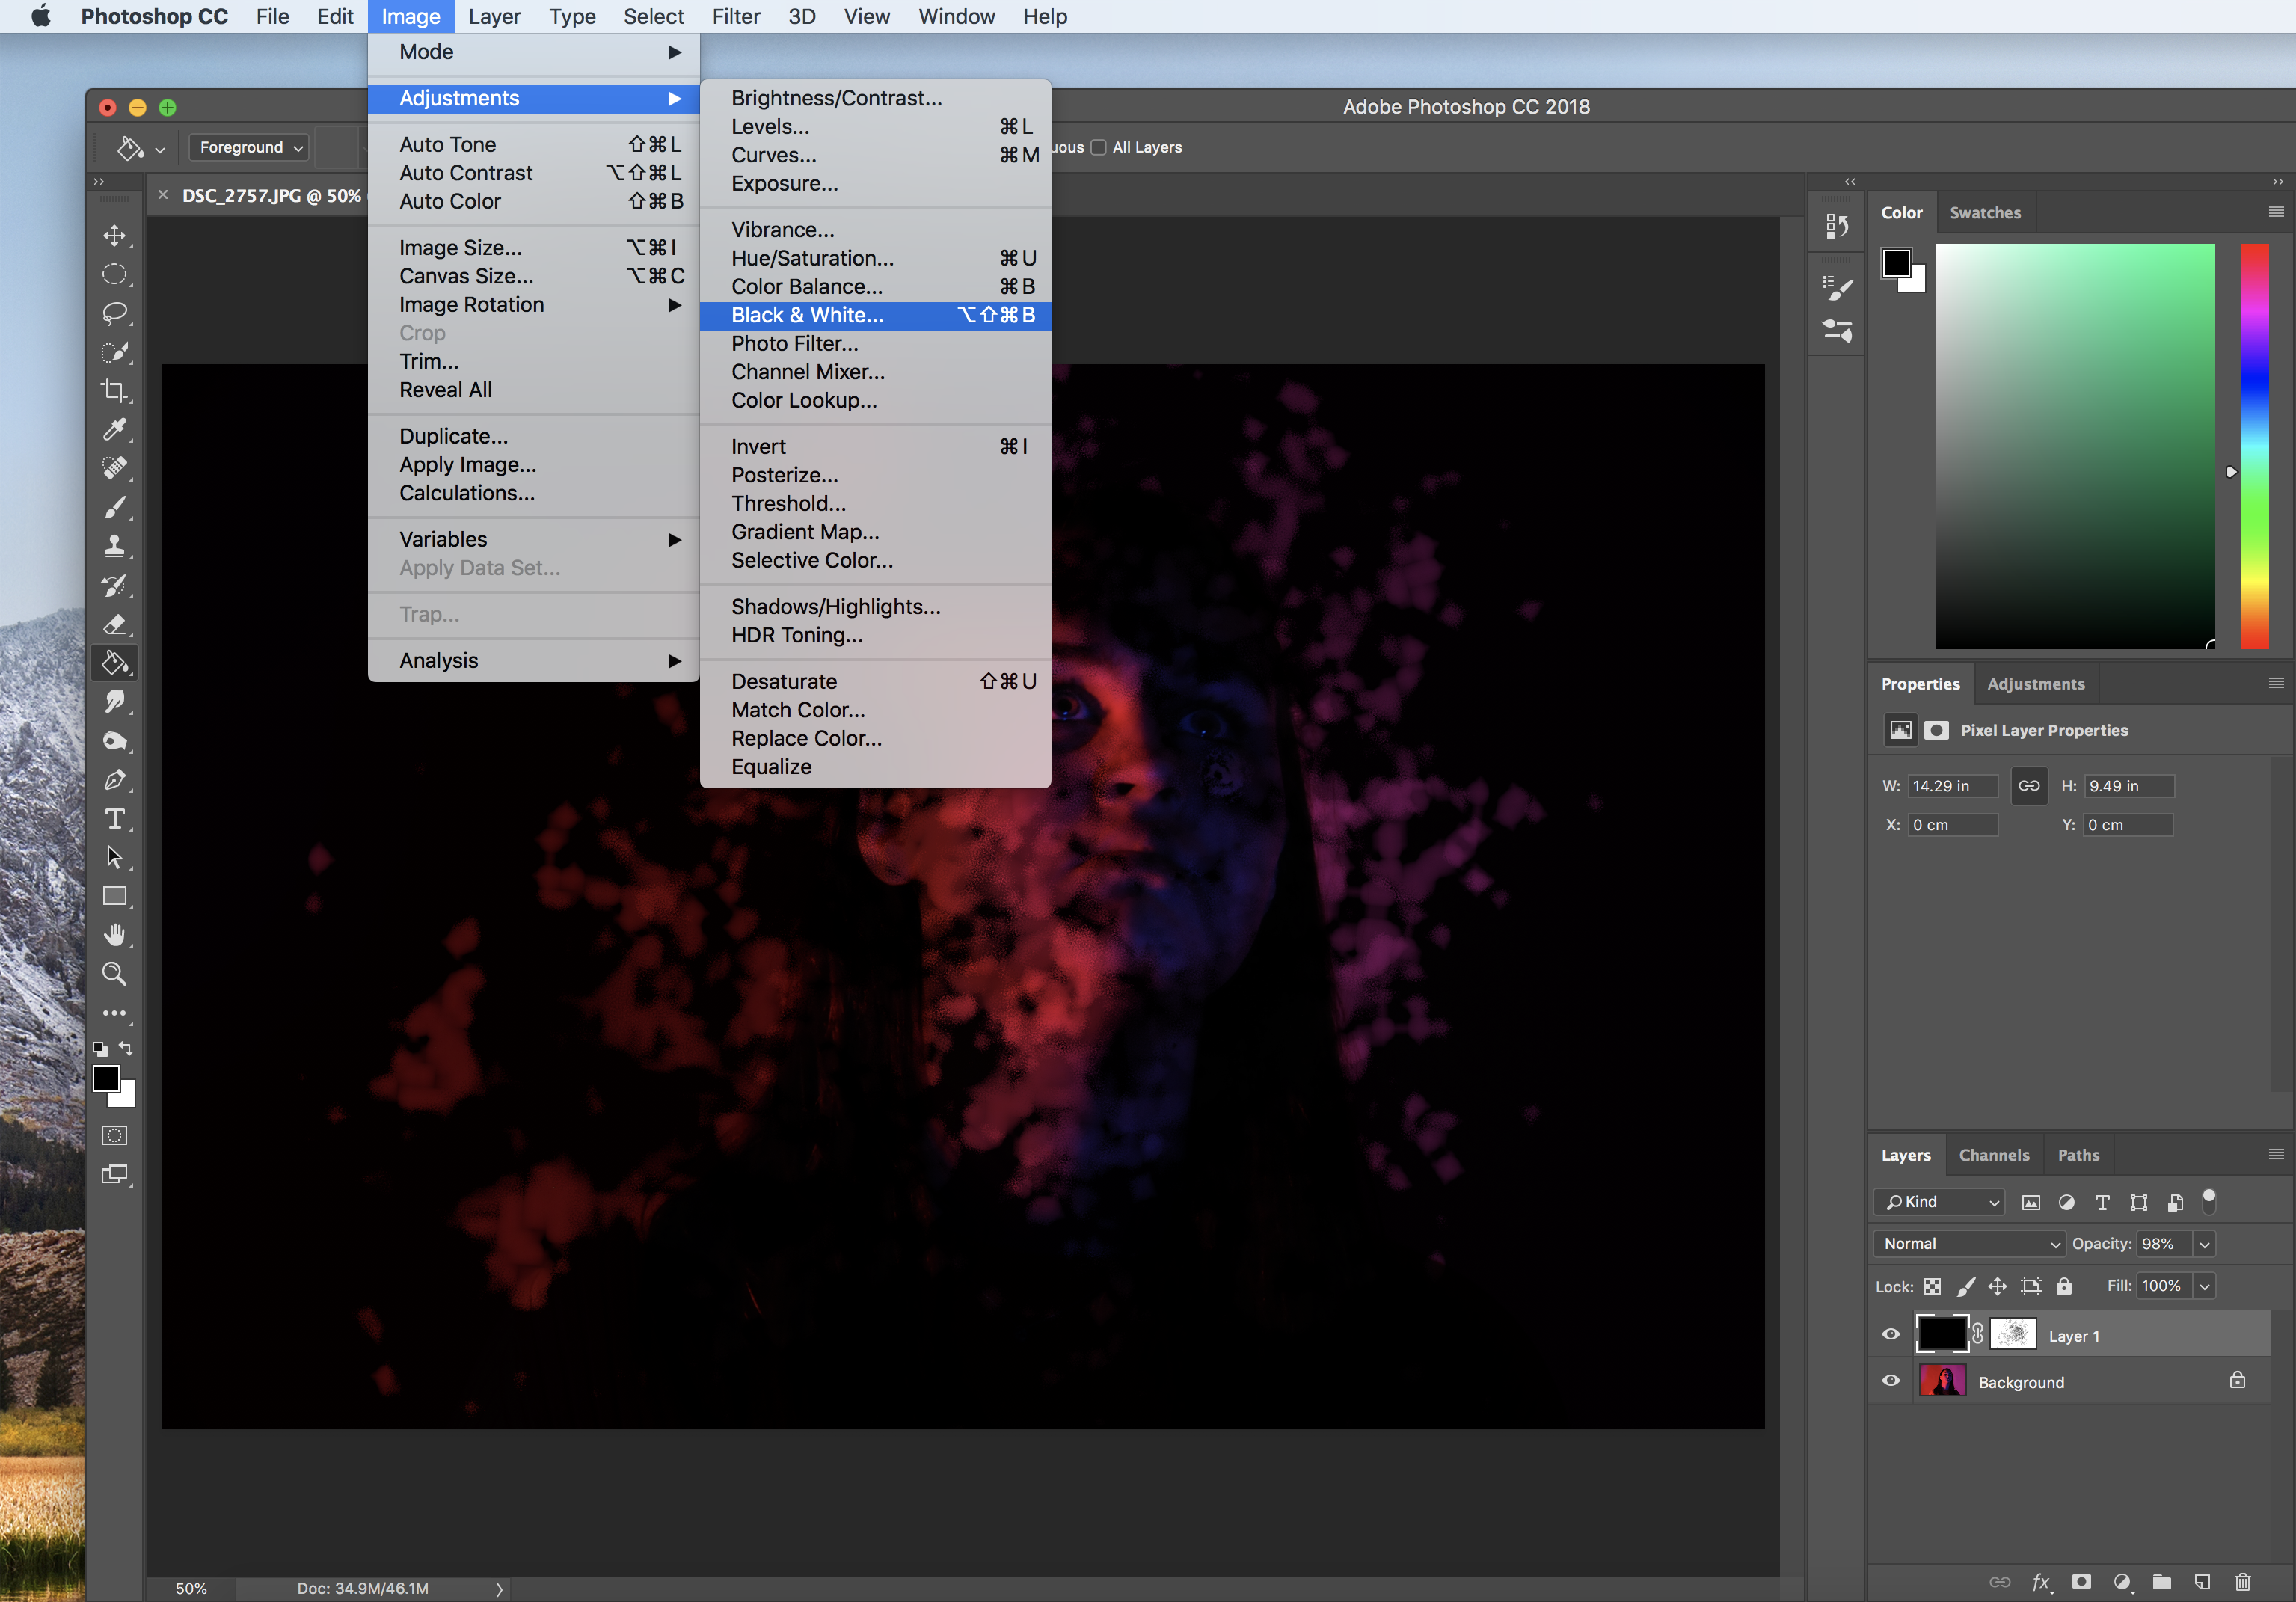Switch to the Channels tab

click(1993, 1155)
